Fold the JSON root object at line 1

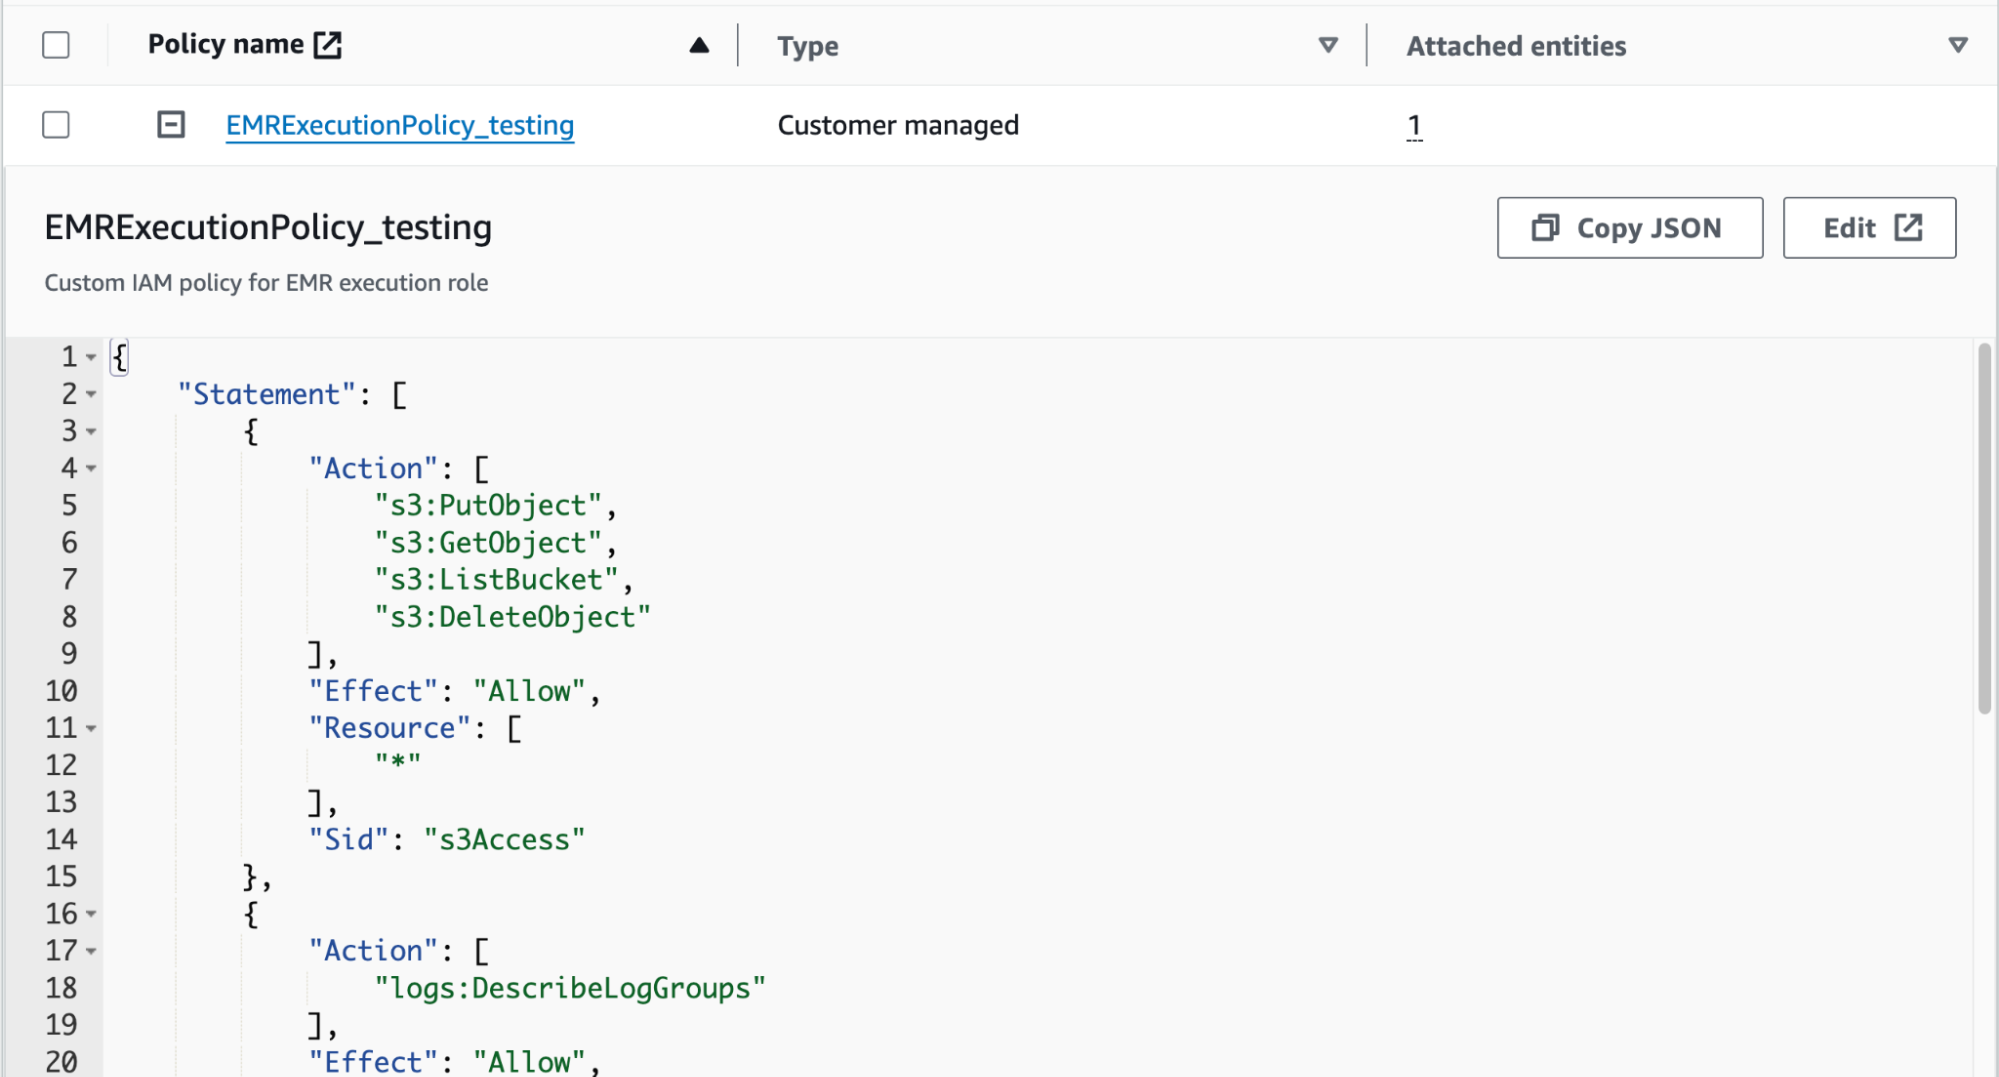(x=91, y=357)
